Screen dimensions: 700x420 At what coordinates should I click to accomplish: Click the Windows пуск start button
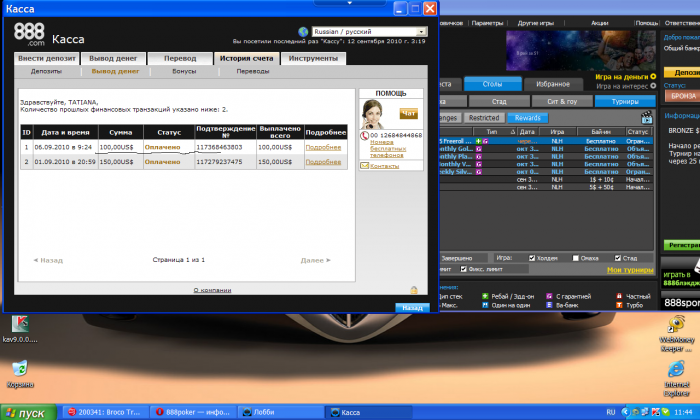tap(29, 412)
